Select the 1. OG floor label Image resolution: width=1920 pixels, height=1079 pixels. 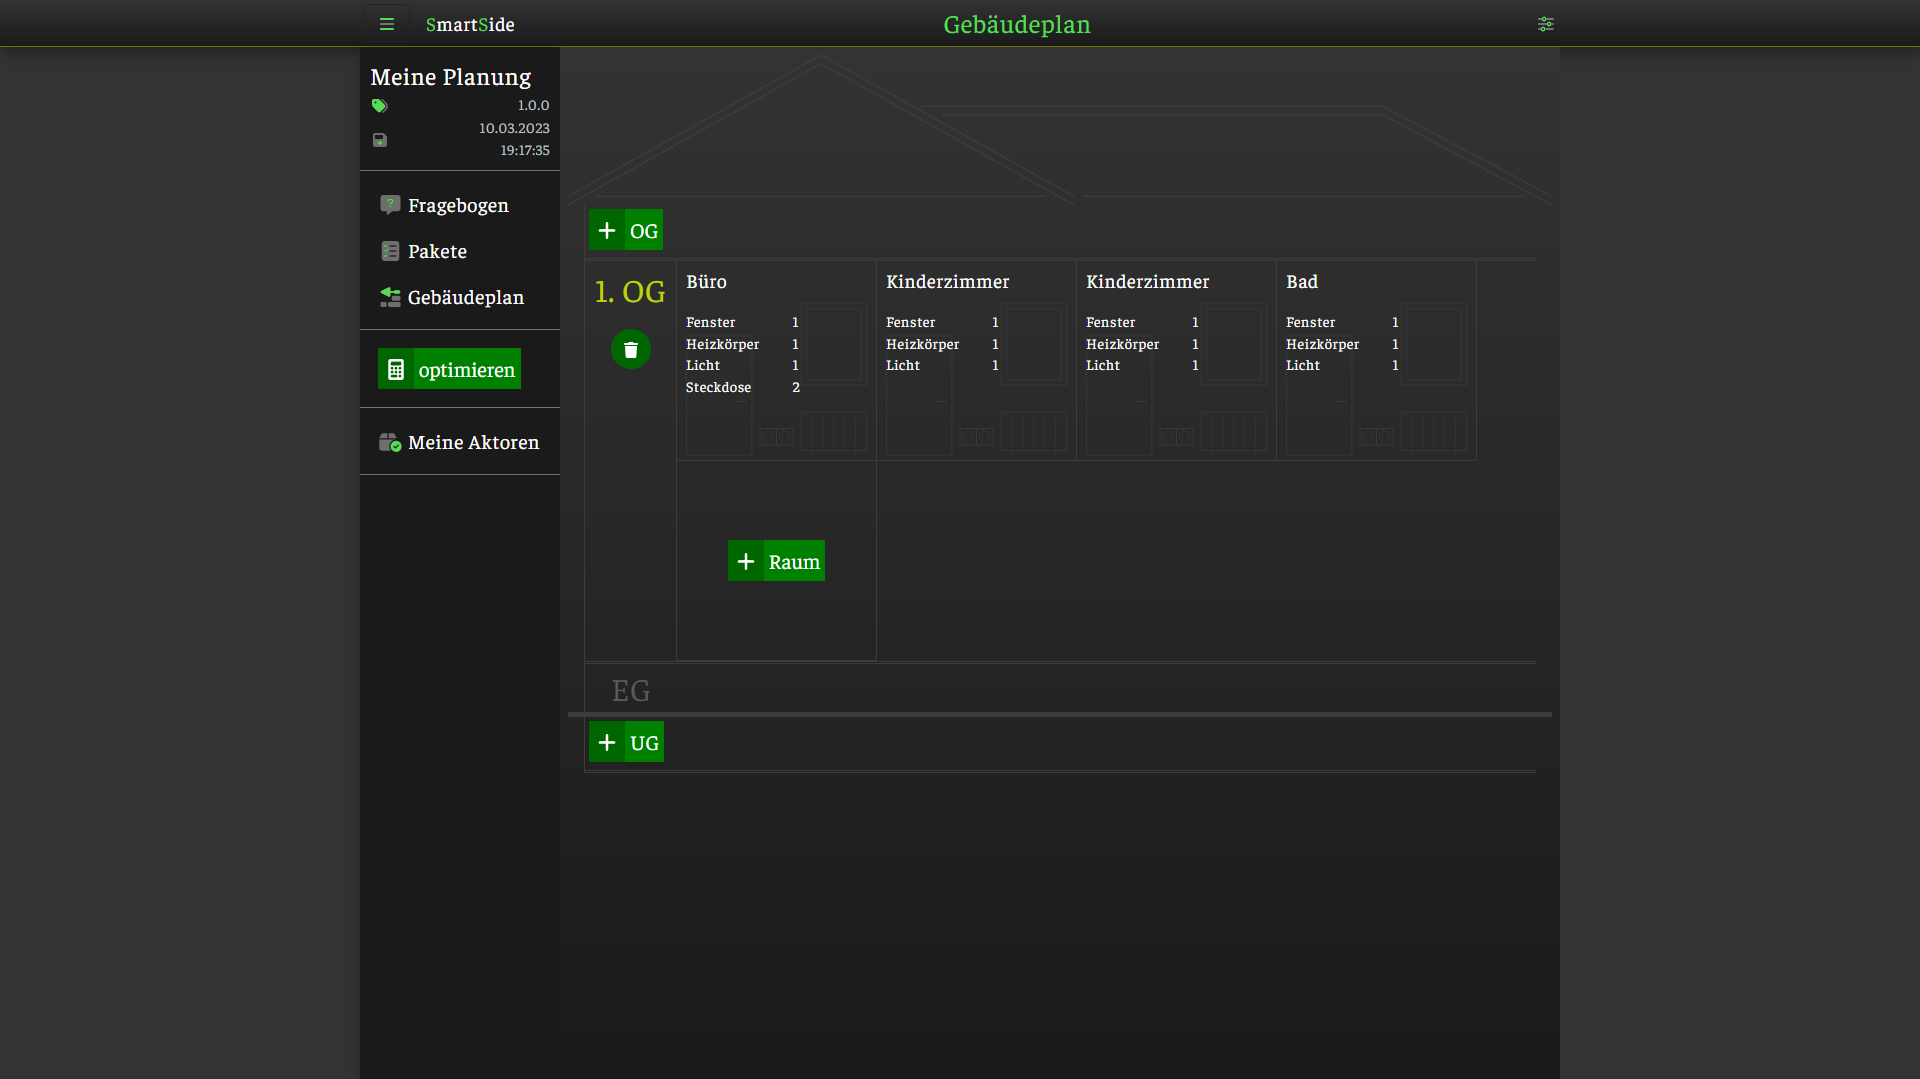(630, 292)
